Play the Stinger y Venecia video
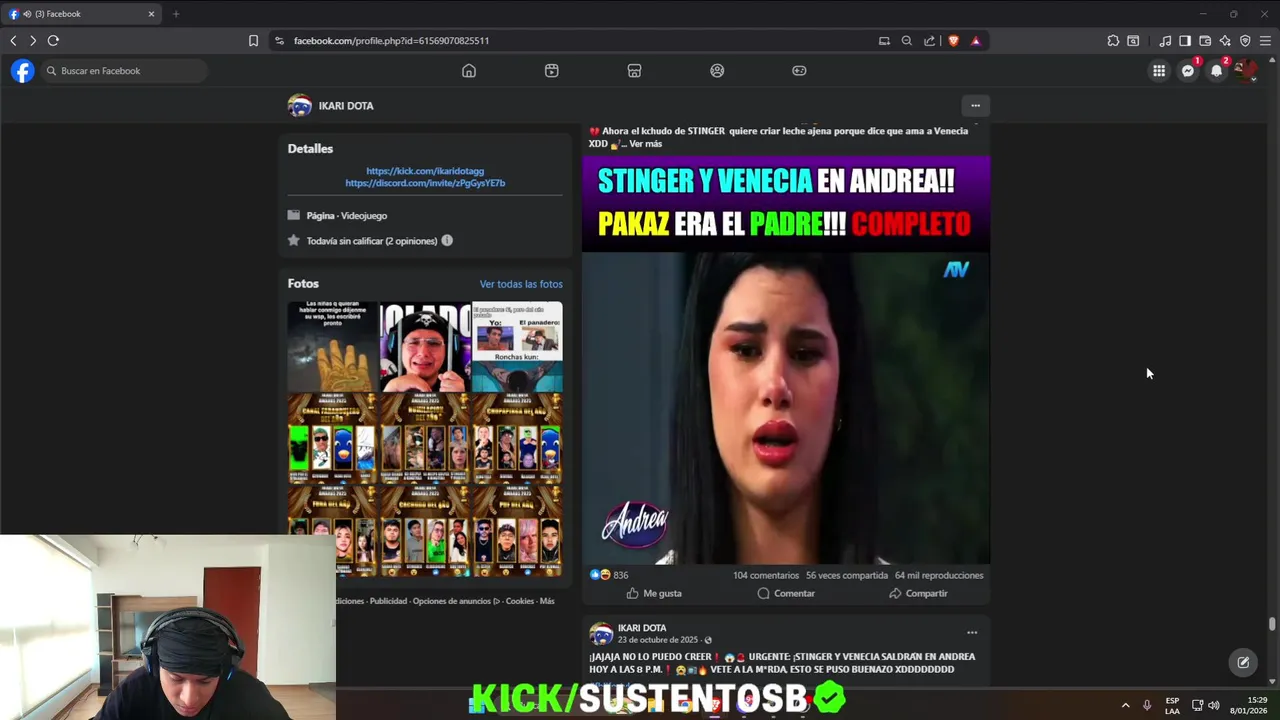 pyautogui.click(x=786, y=360)
